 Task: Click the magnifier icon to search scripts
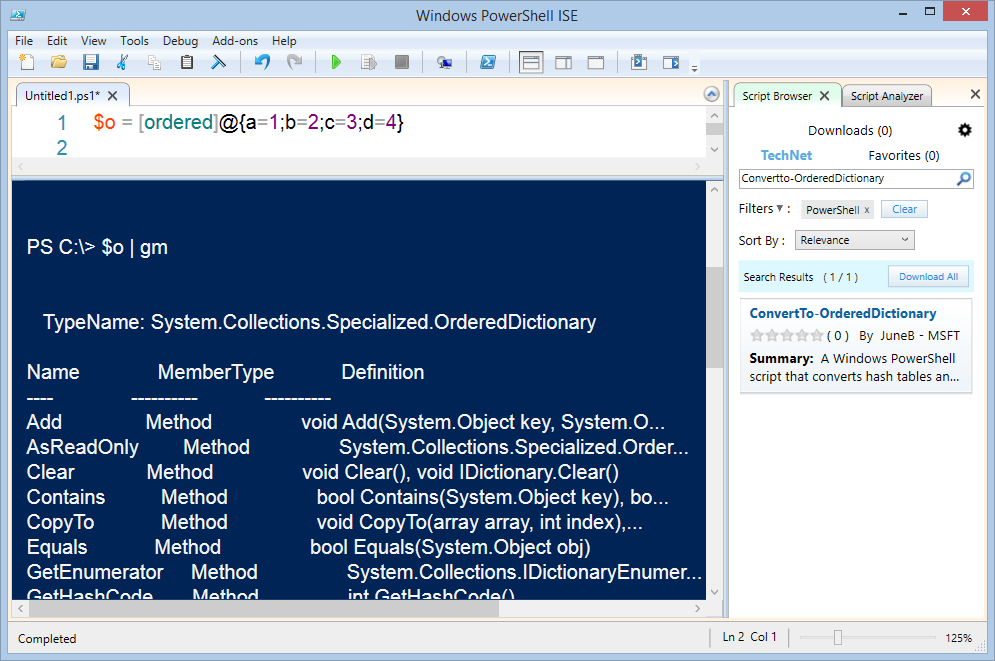point(963,179)
